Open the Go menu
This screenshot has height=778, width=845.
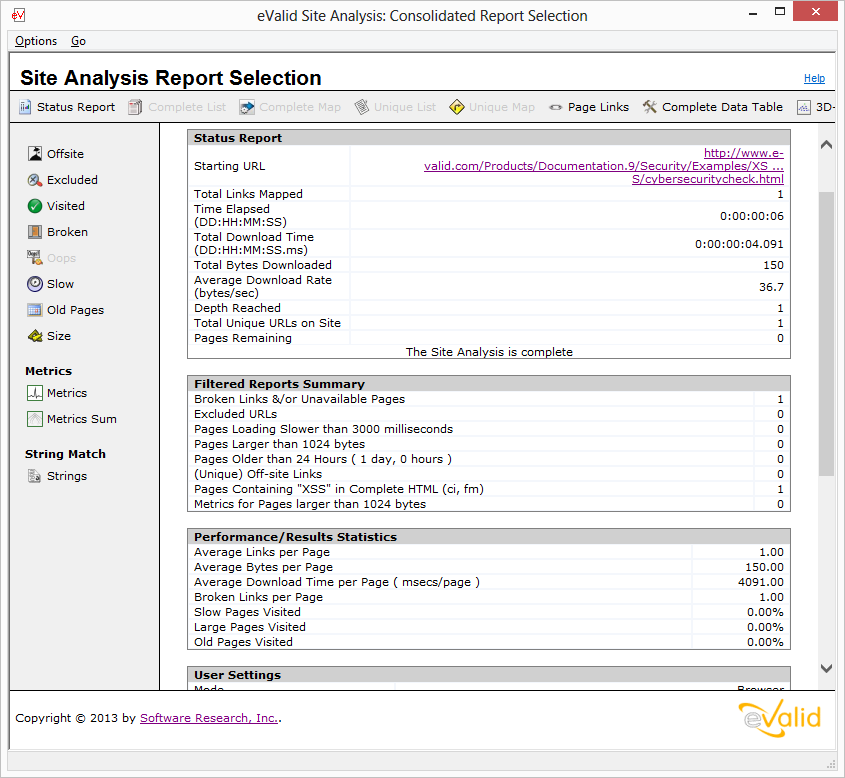pos(78,41)
